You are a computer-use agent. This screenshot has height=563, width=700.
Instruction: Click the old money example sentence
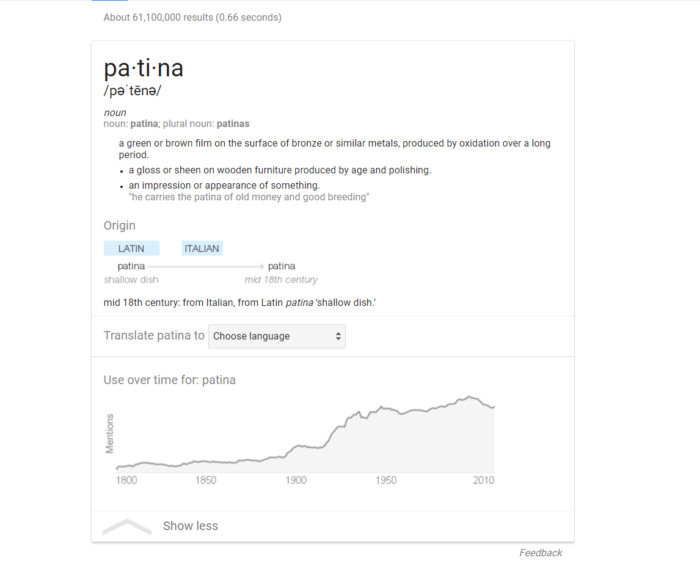(x=249, y=197)
